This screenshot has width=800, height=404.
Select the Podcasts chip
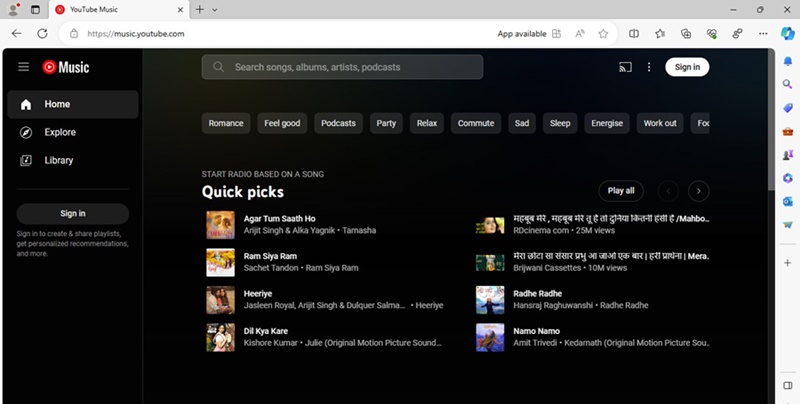(x=338, y=123)
